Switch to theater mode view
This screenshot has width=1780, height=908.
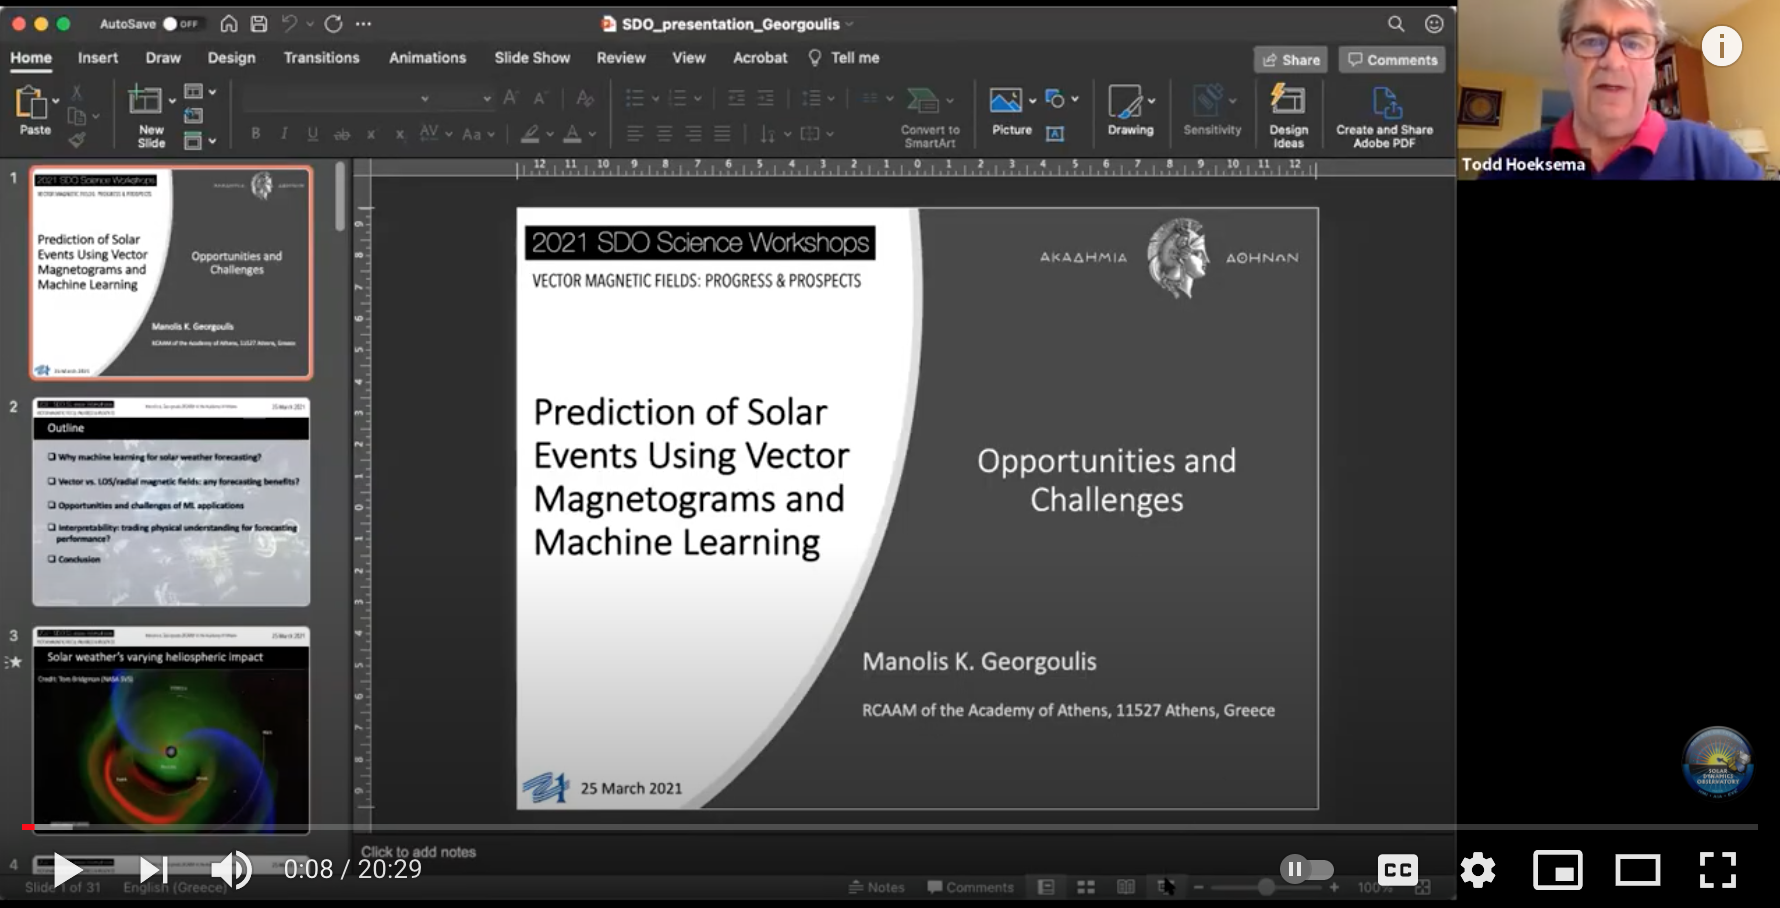coord(1638,870)
